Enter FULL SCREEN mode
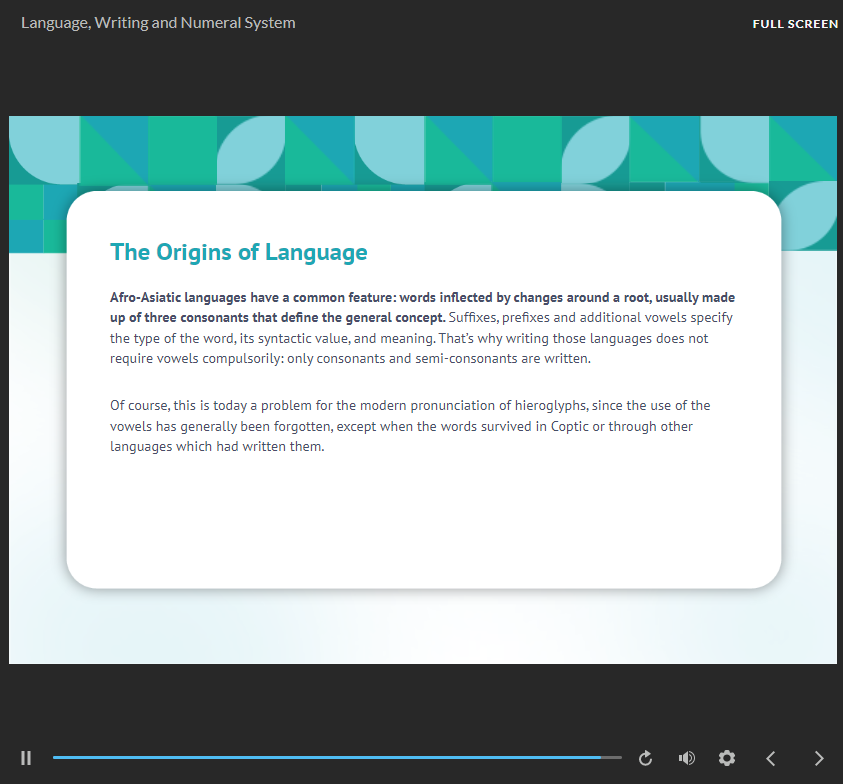The height and width of the screenshot is (784, 843). (795, 23)
